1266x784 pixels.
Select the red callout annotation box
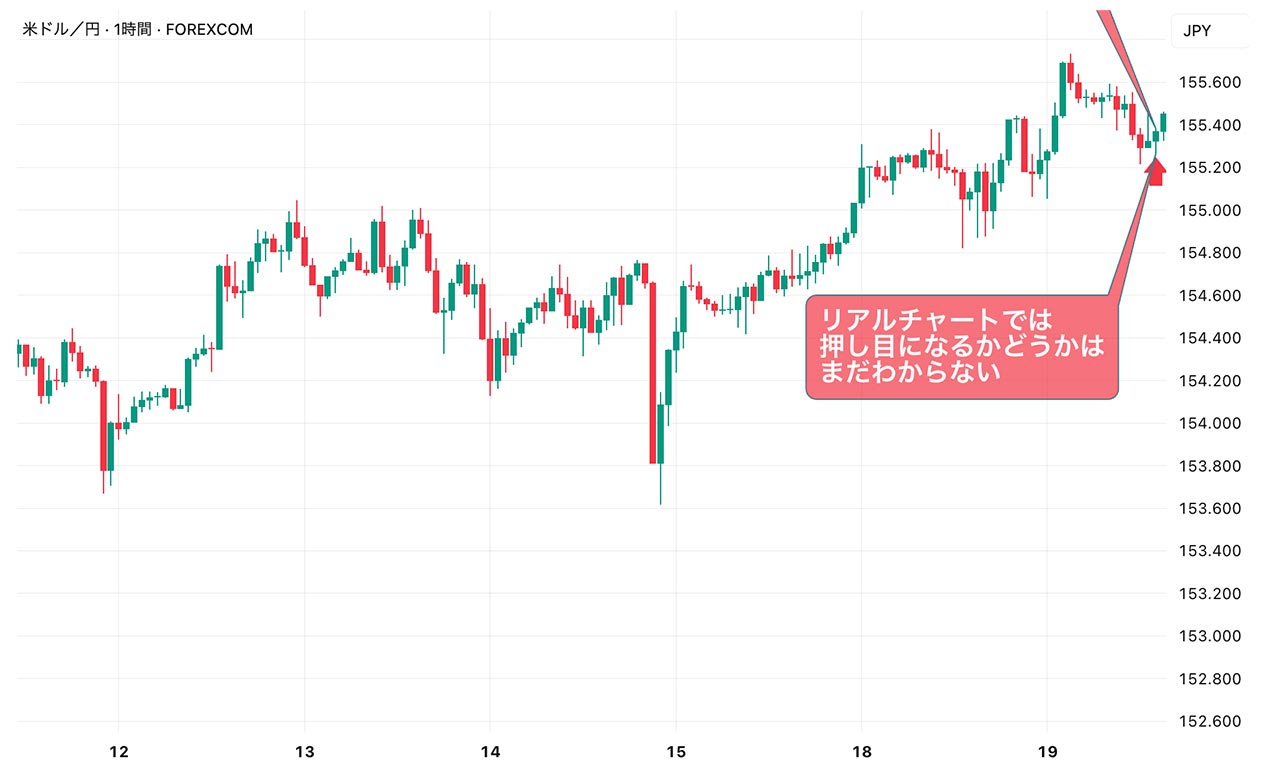pyautogui.click(x=960, y=347)
